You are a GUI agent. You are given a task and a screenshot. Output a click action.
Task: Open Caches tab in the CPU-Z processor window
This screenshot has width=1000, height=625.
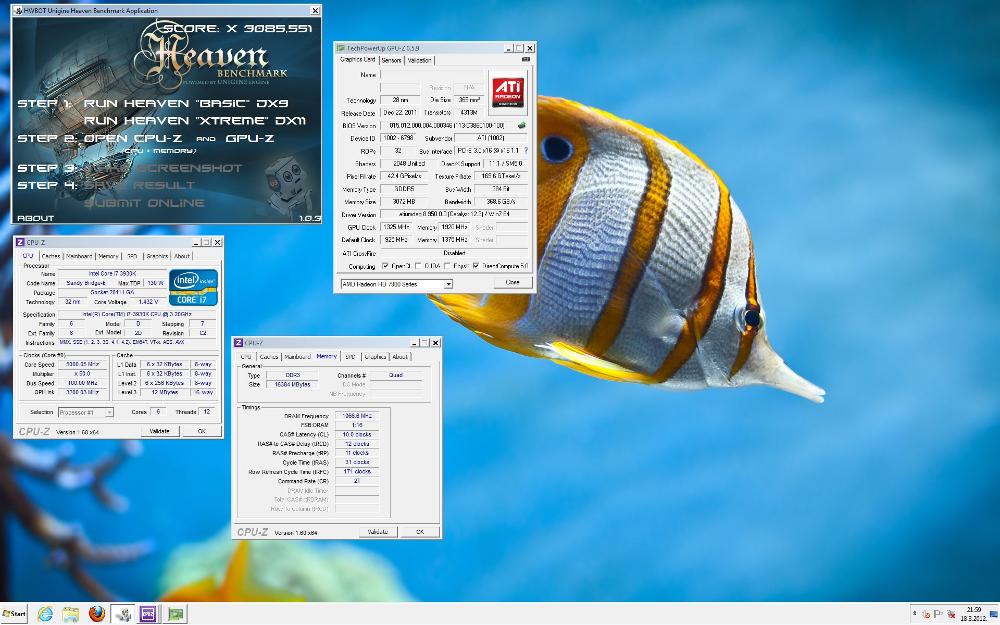pyautogui.click(x=50, y=256)
